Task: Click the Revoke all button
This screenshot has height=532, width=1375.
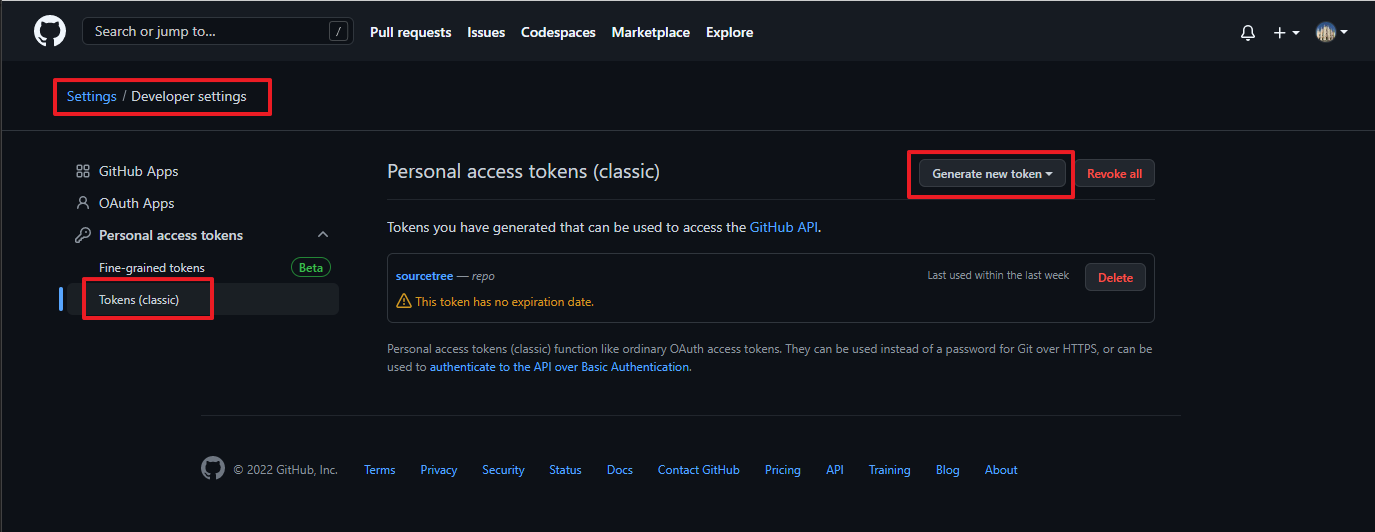Action: pos(1114,173)
